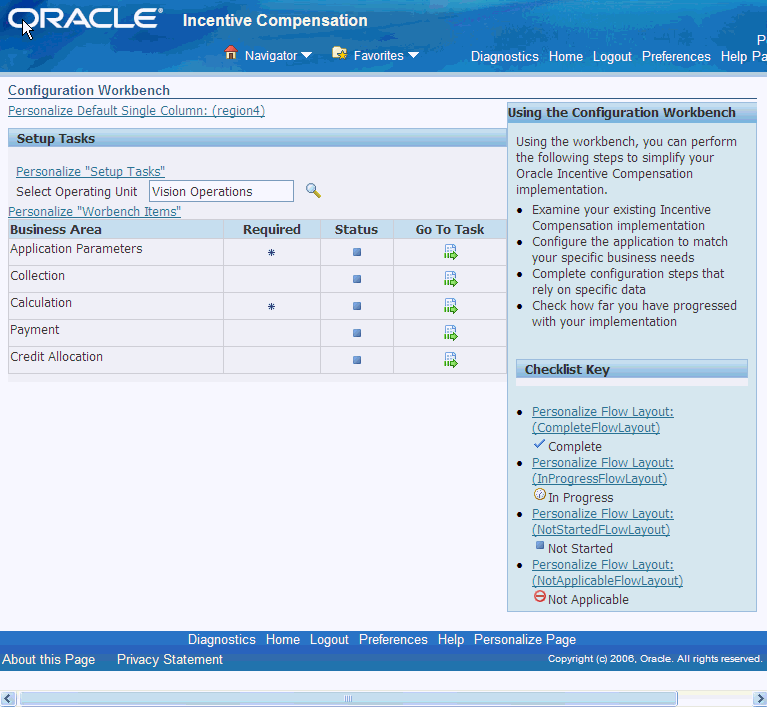Open Personalize Flow Layout NotStartedFLowLayout link

(x=603, y=522)
